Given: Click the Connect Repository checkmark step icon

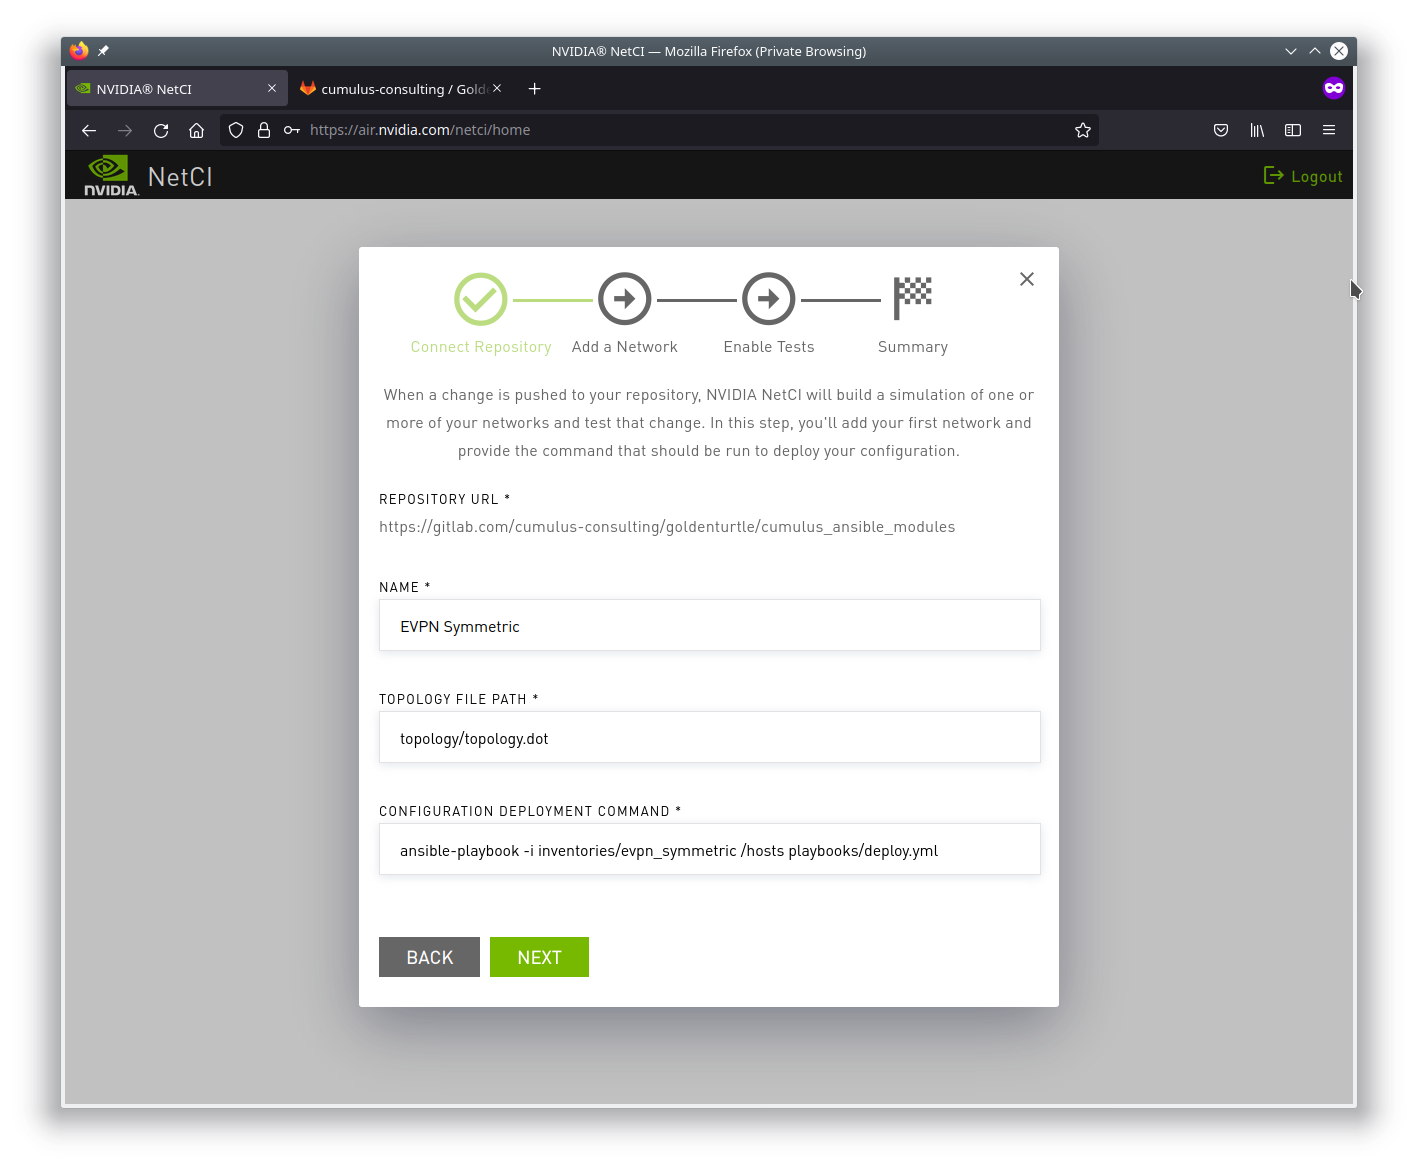Looking at the screenshot, I should click(x=481, y=299).
